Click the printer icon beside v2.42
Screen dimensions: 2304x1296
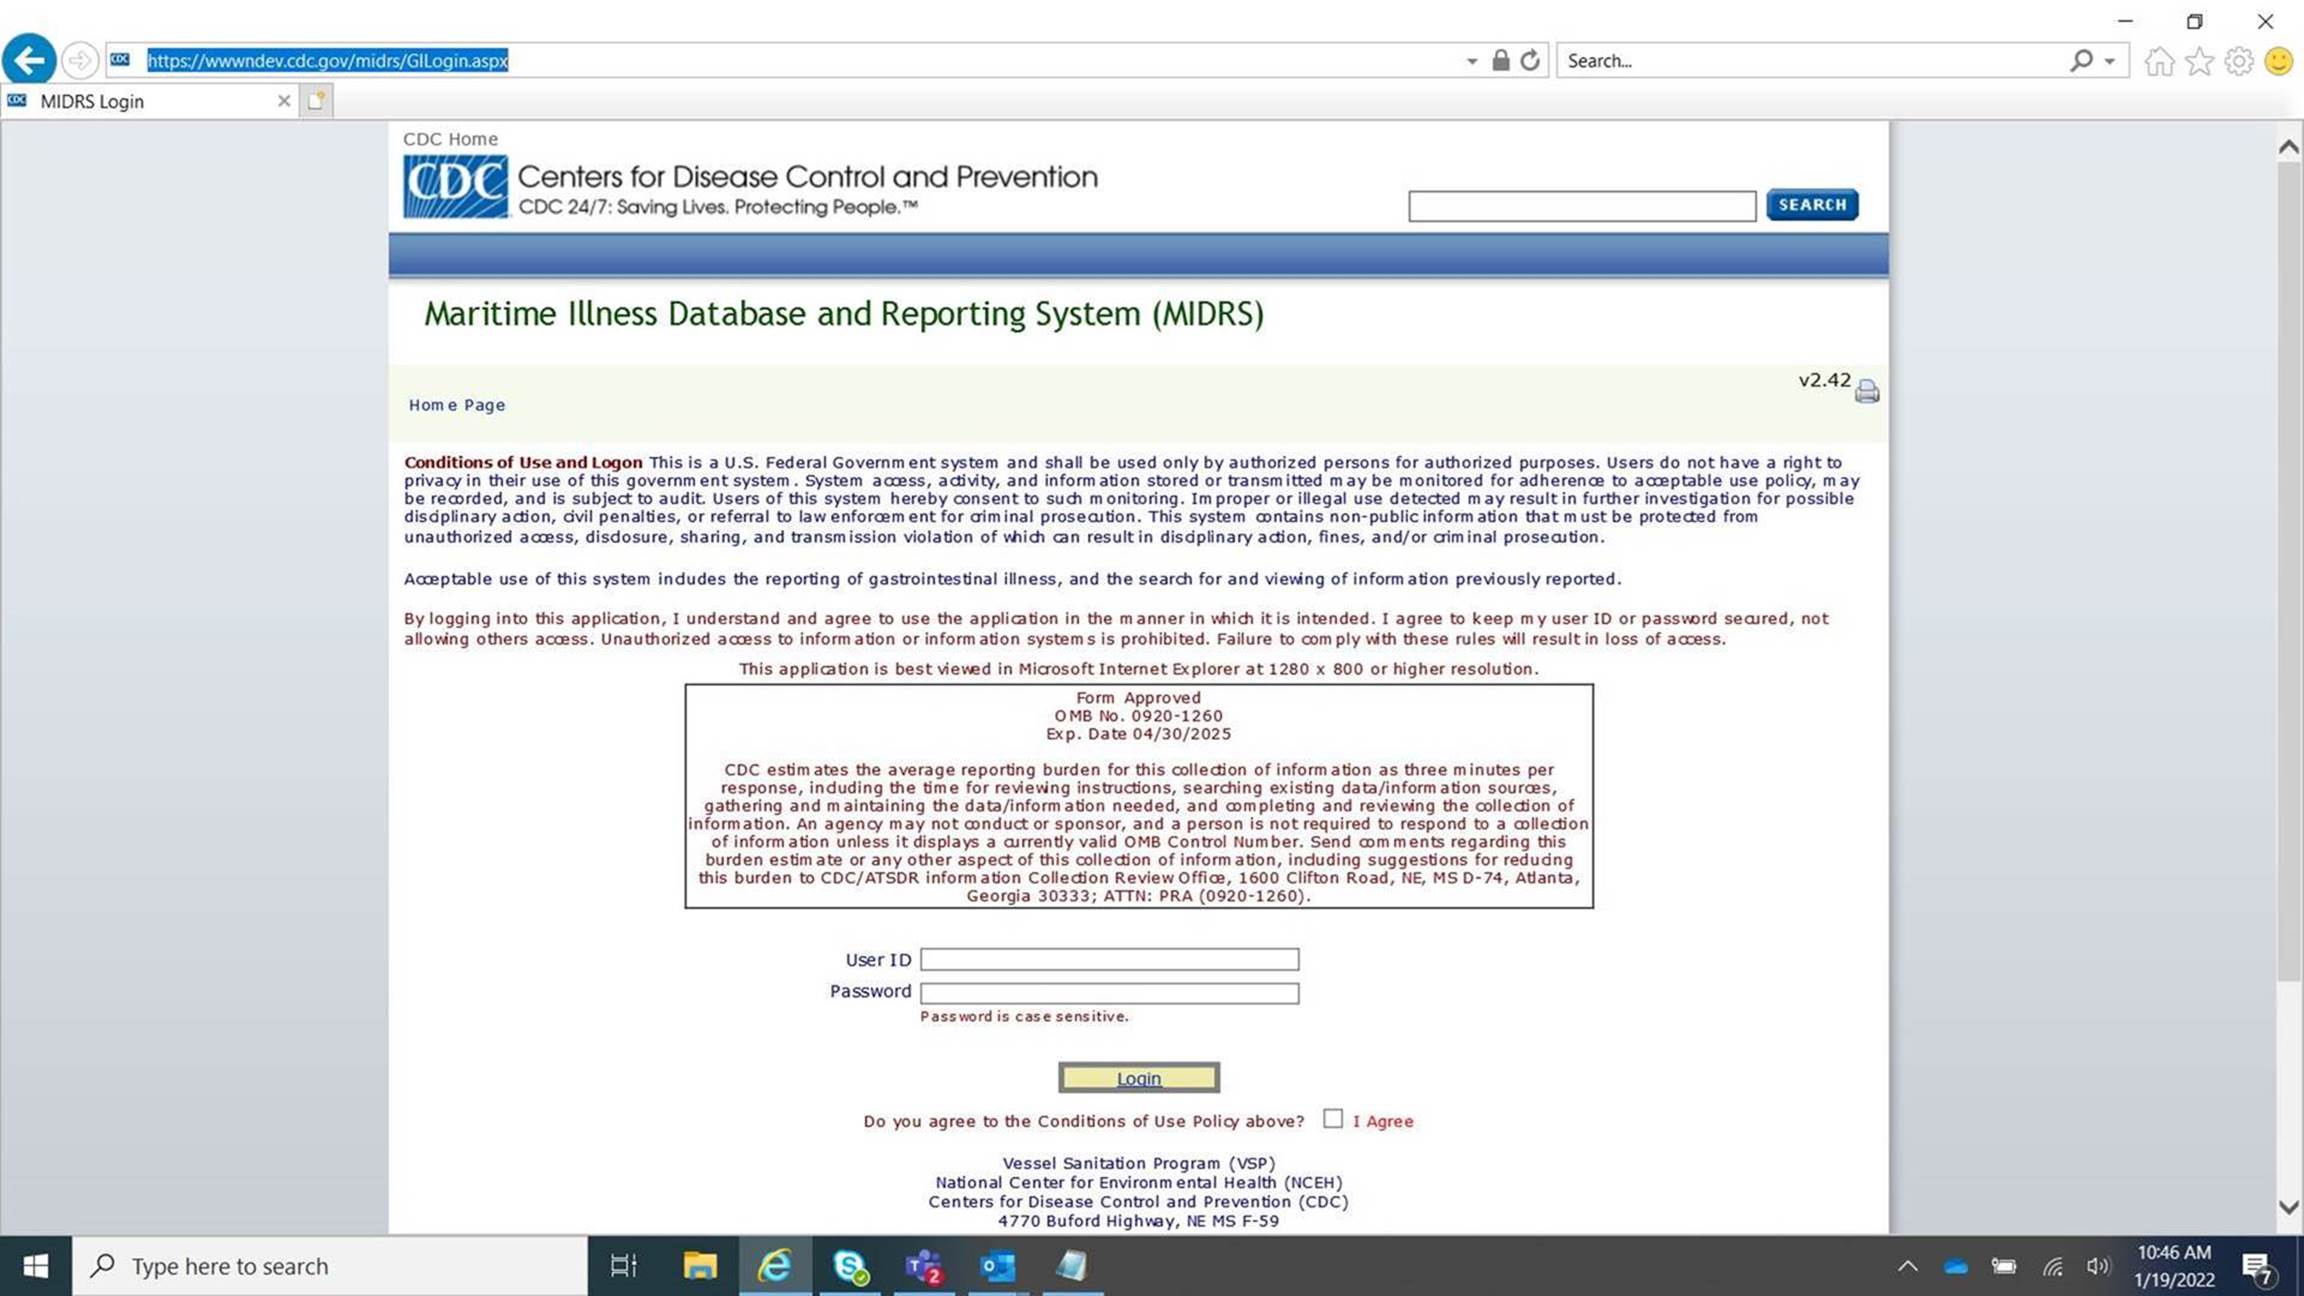[x=1866, y=391]
